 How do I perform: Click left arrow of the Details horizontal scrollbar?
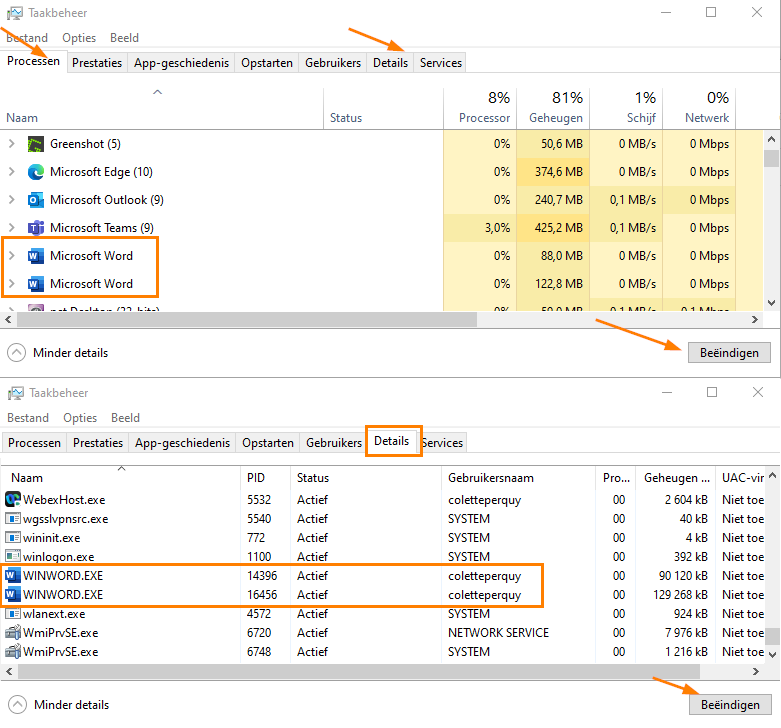(x=8, y=671)
